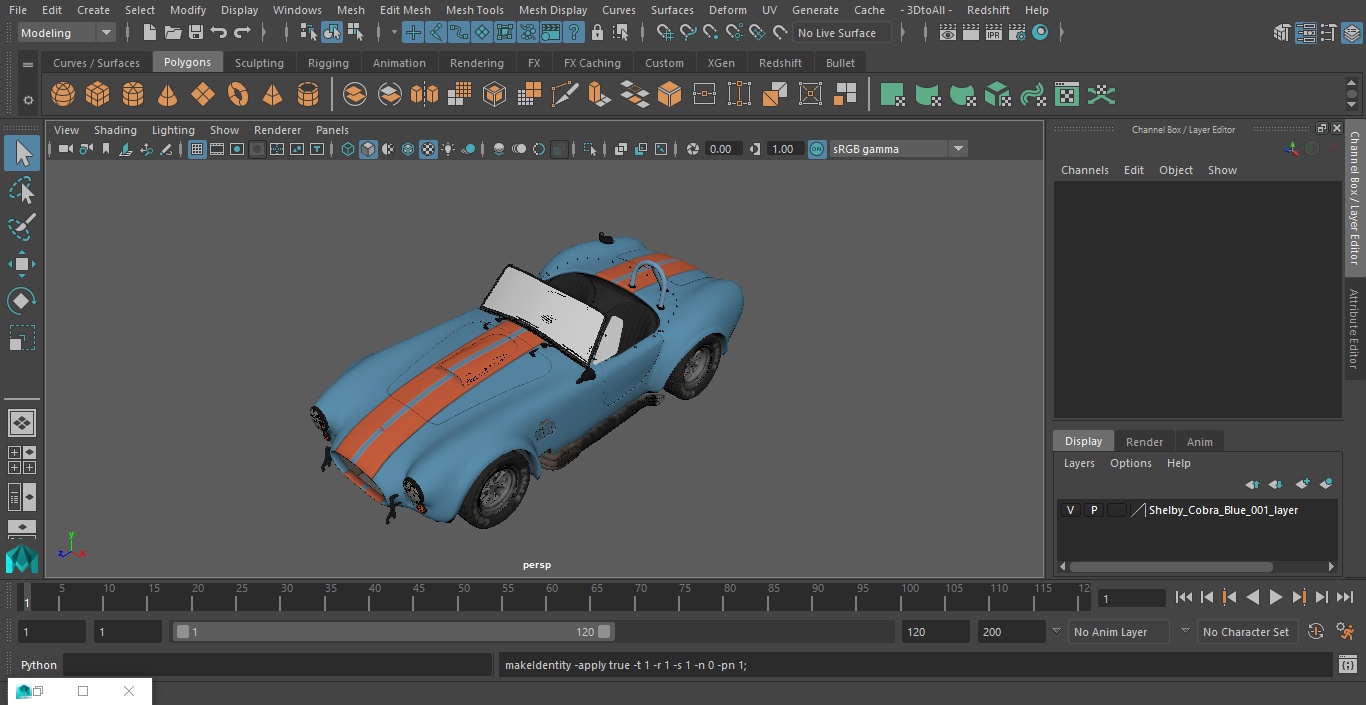1366x705 pixels.
Task: Click No Live Surface field
Action: [x=840, y=33]
